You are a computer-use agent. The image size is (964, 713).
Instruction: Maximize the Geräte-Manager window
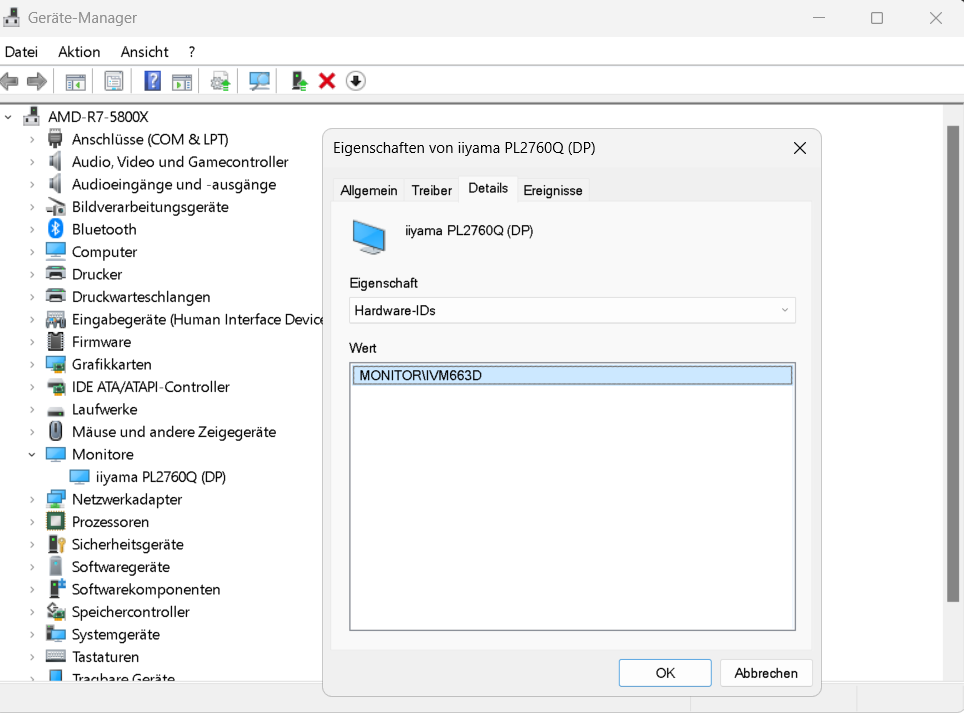tap(877, 18)
